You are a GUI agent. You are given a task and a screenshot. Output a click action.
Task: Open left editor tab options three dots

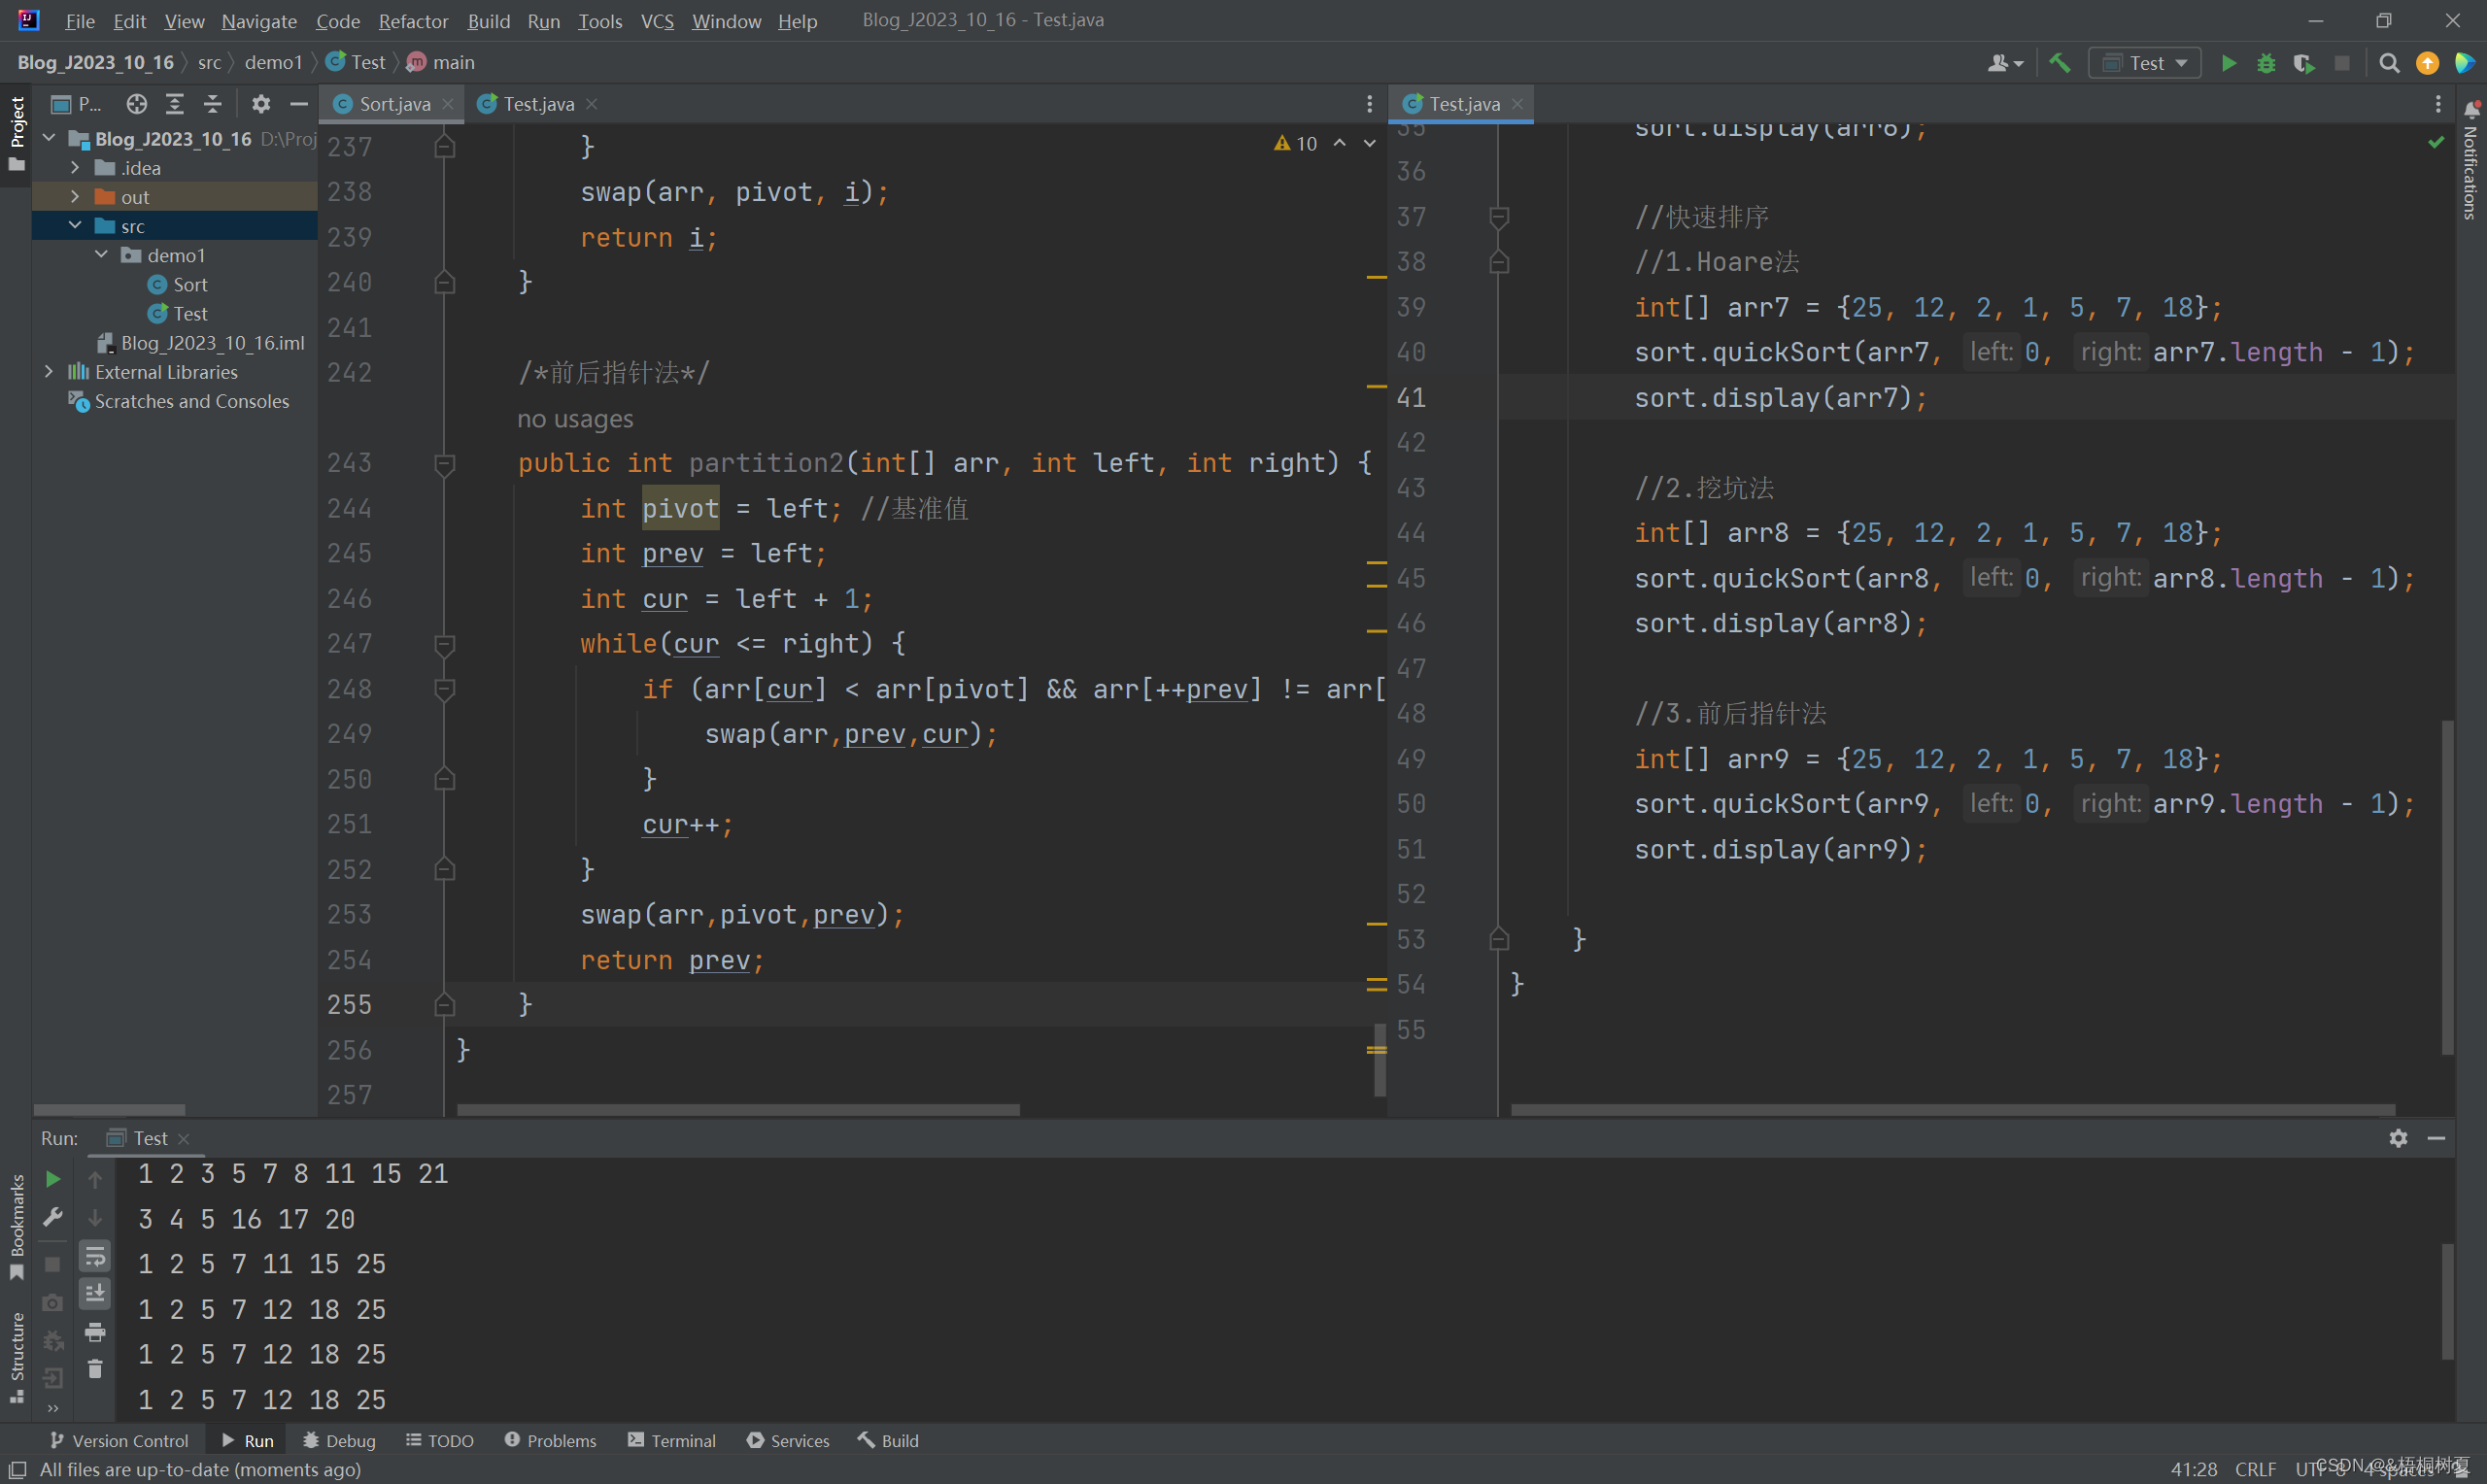[1370, 104]
